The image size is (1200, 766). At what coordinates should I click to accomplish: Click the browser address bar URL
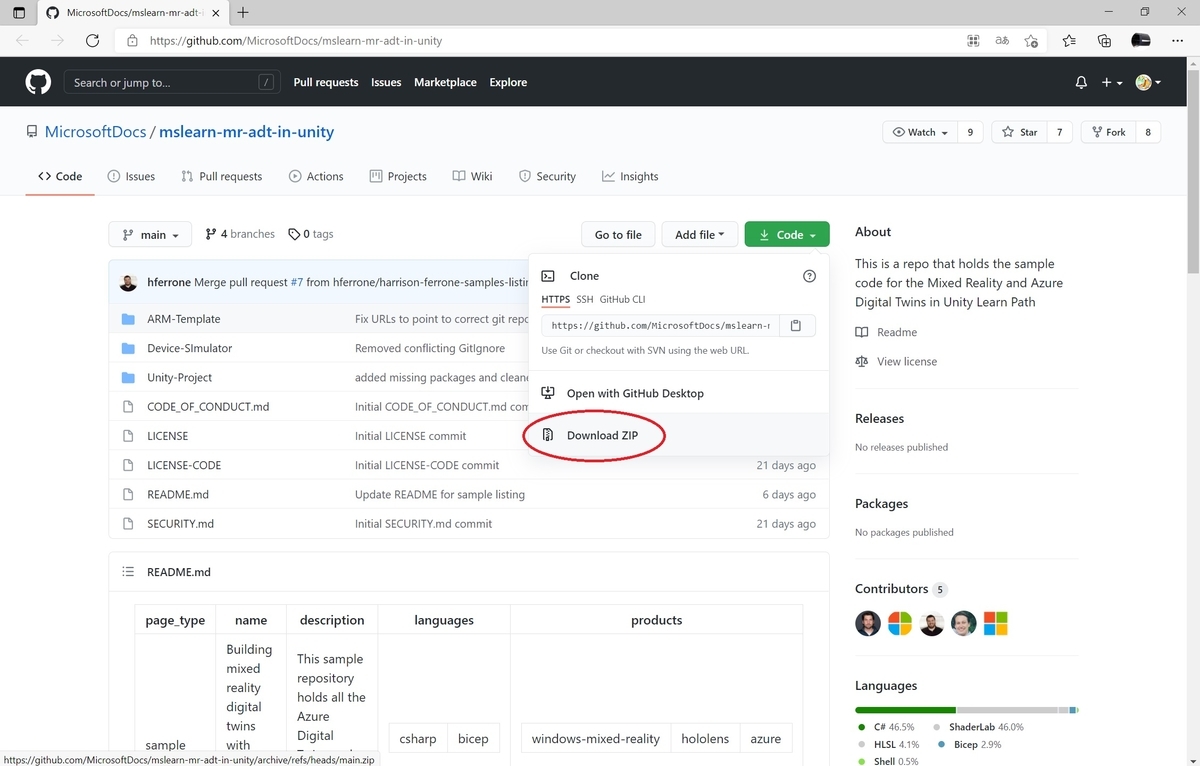click(295, 41)
